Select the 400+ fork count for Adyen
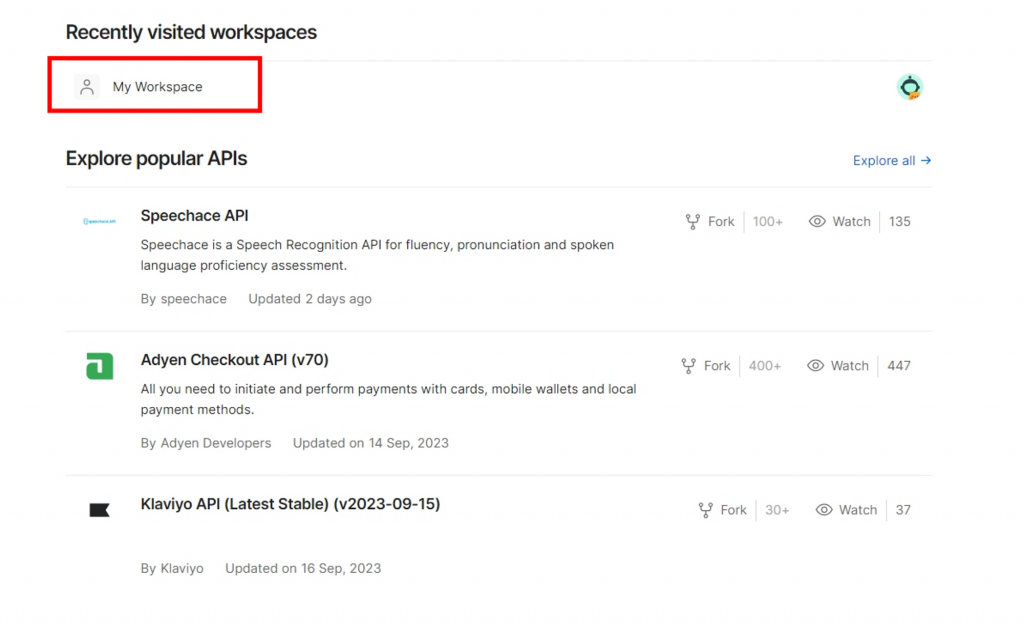This screenshot has height=638, width=1024. point(765,366)
